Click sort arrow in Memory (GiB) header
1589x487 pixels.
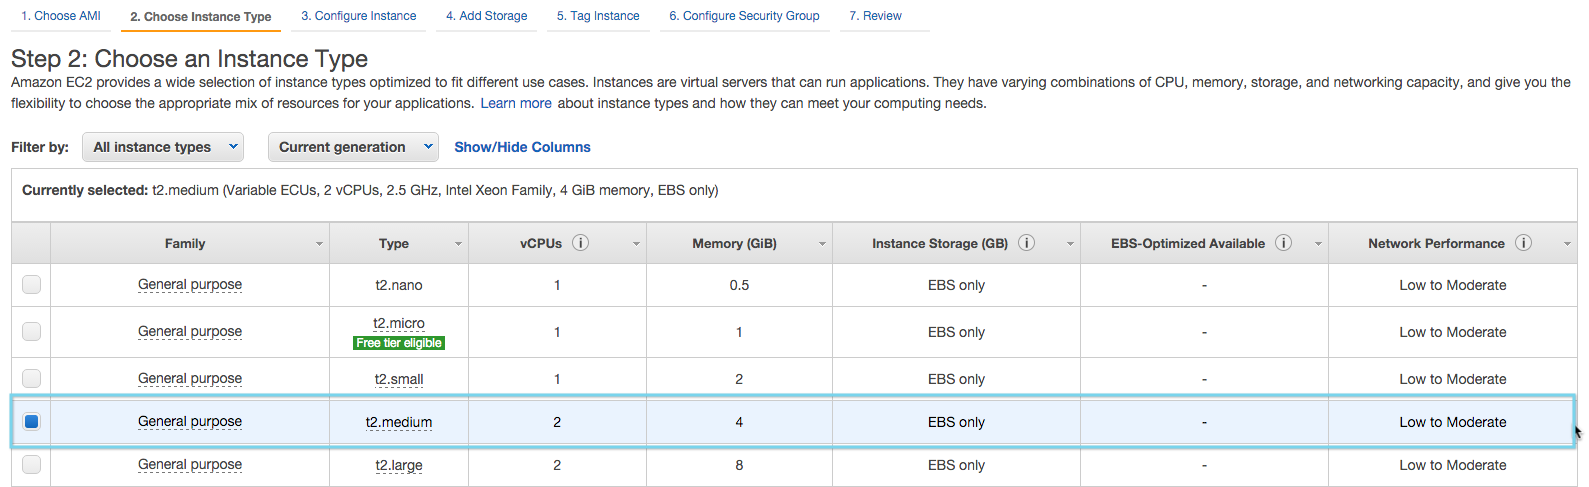coord(822,244)
